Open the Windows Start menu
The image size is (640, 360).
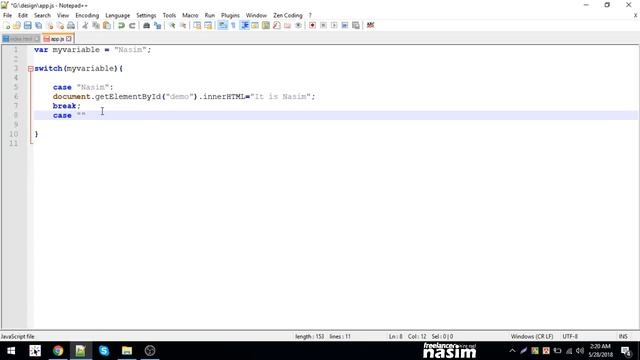pos(11,351)
